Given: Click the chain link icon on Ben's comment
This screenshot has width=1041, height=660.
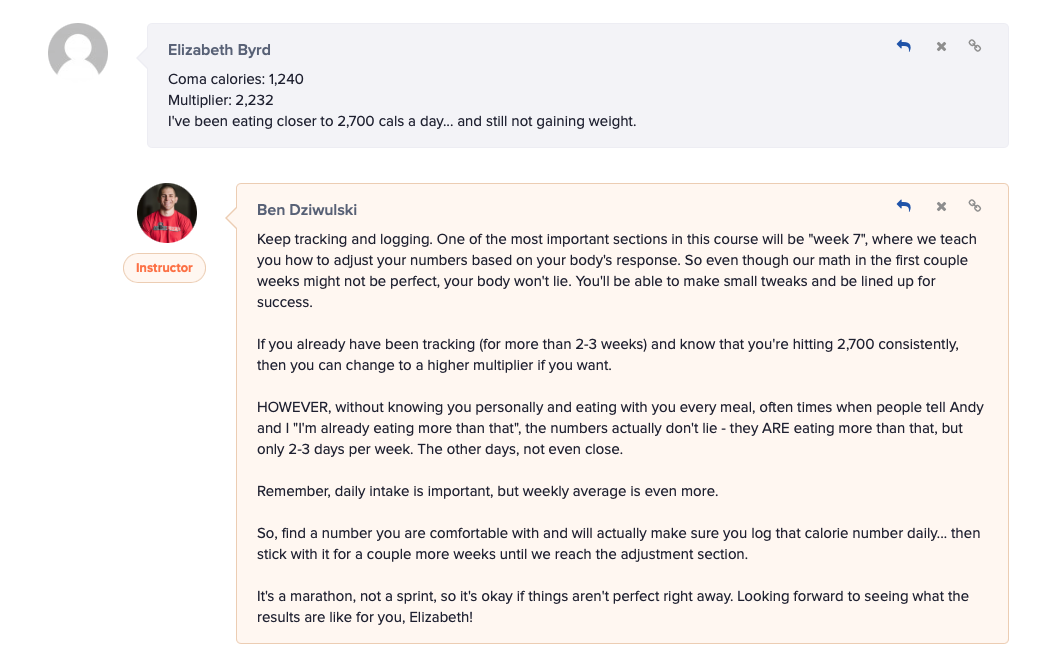Looking at the screenshot, I should pos(975,206).
